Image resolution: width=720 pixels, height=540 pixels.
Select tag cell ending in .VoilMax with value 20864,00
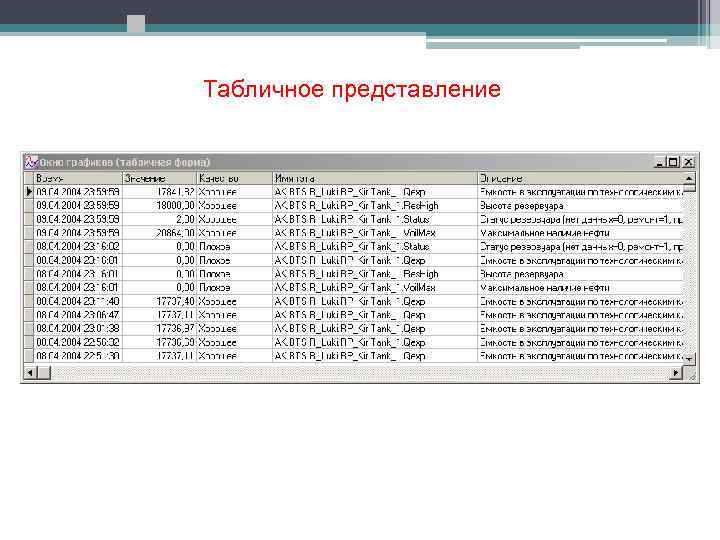tap(375, 233)
